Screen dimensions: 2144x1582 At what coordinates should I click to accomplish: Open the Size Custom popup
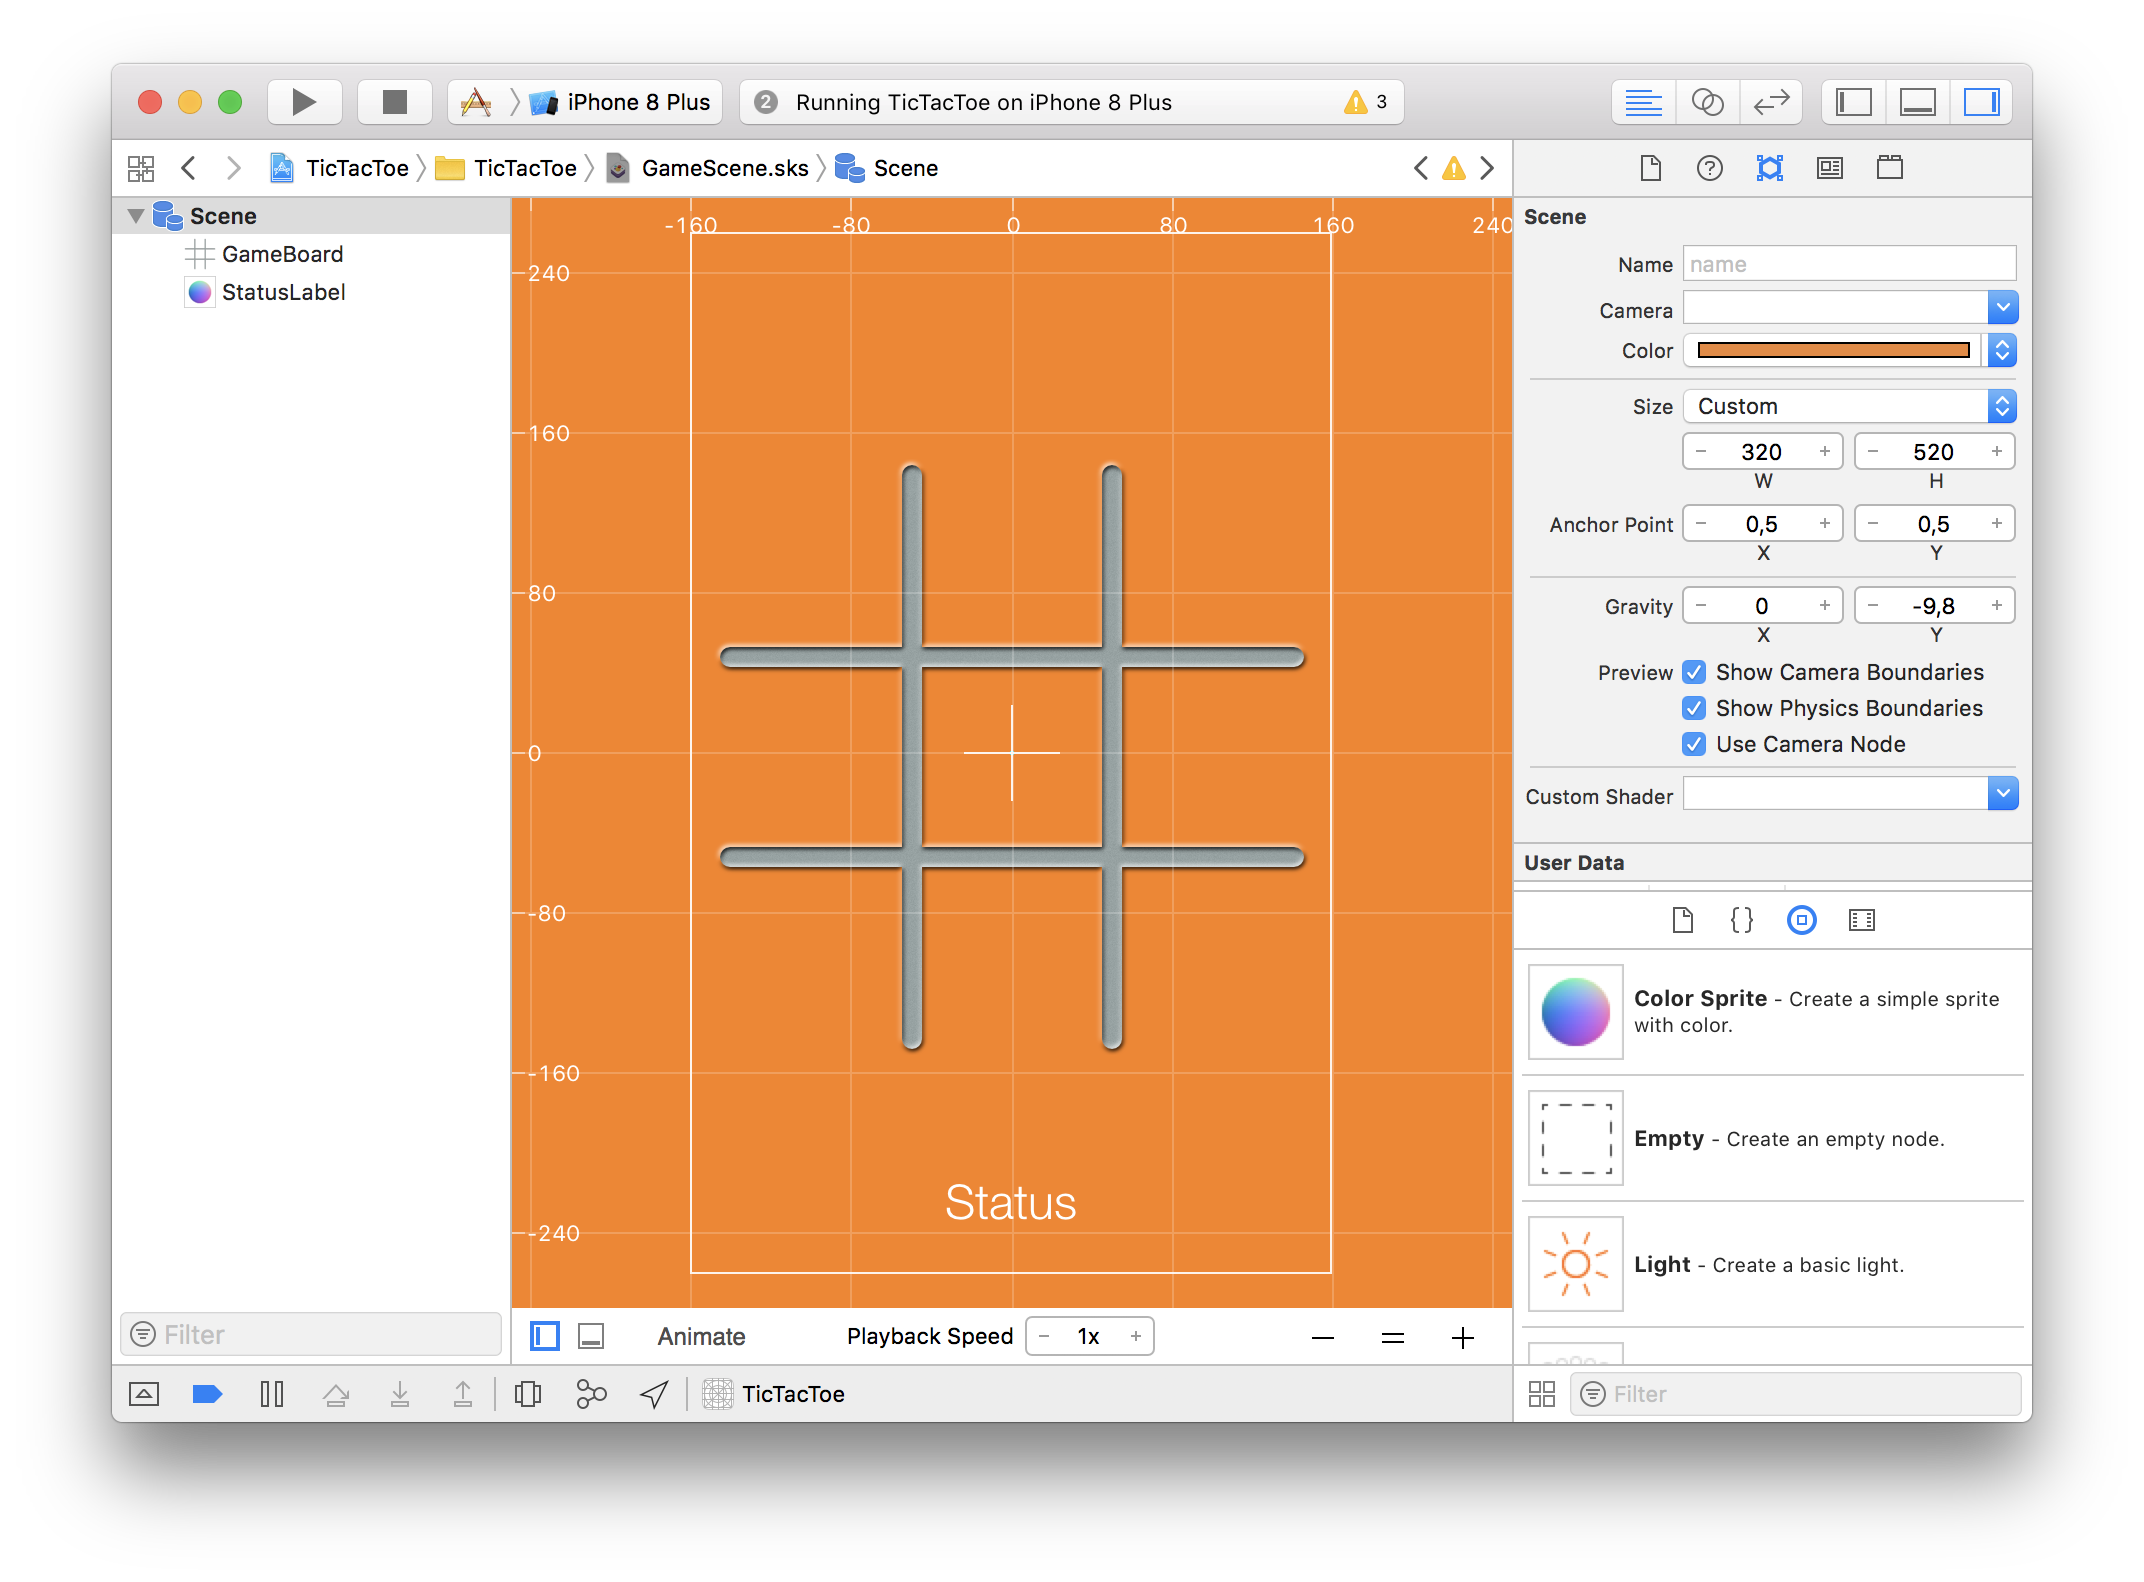(1849, 406)
